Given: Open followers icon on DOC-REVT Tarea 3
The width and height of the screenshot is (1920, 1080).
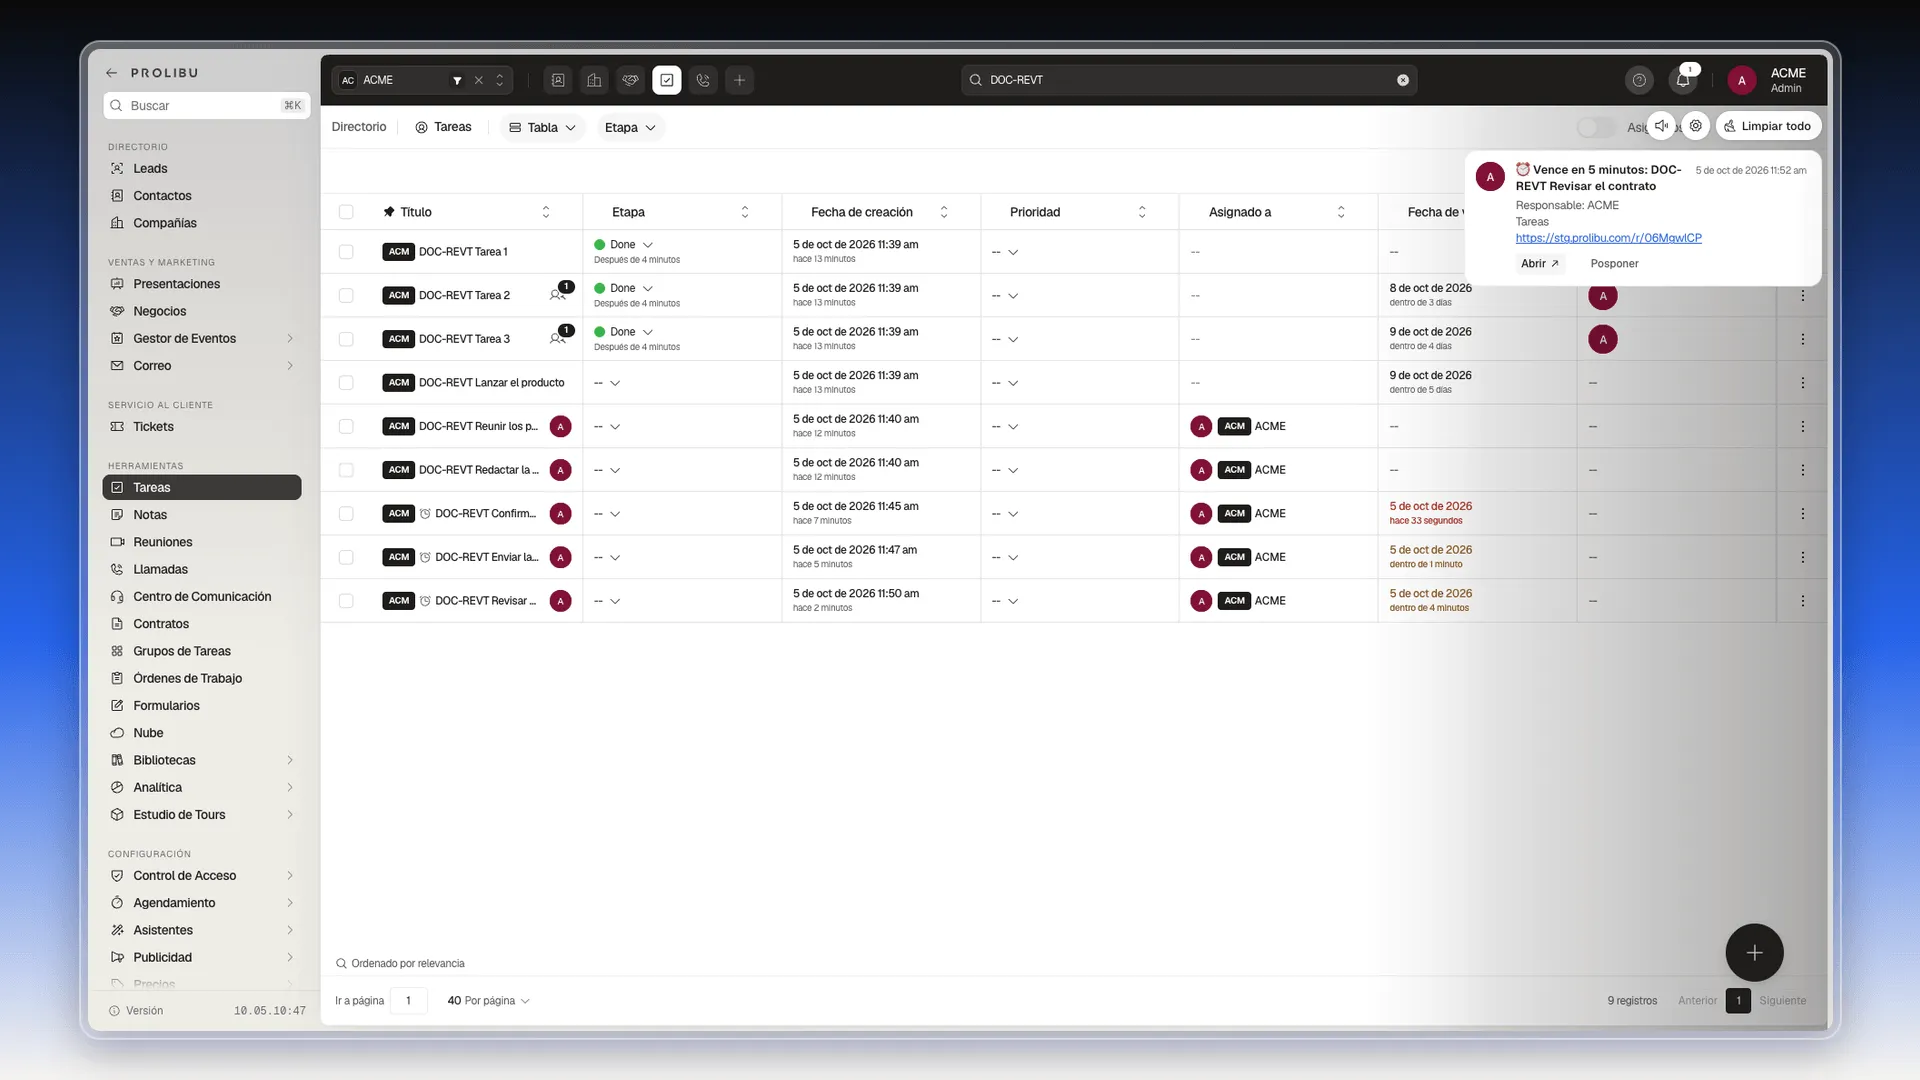Looking at the screenshot, I should click(x=558, y=338).
